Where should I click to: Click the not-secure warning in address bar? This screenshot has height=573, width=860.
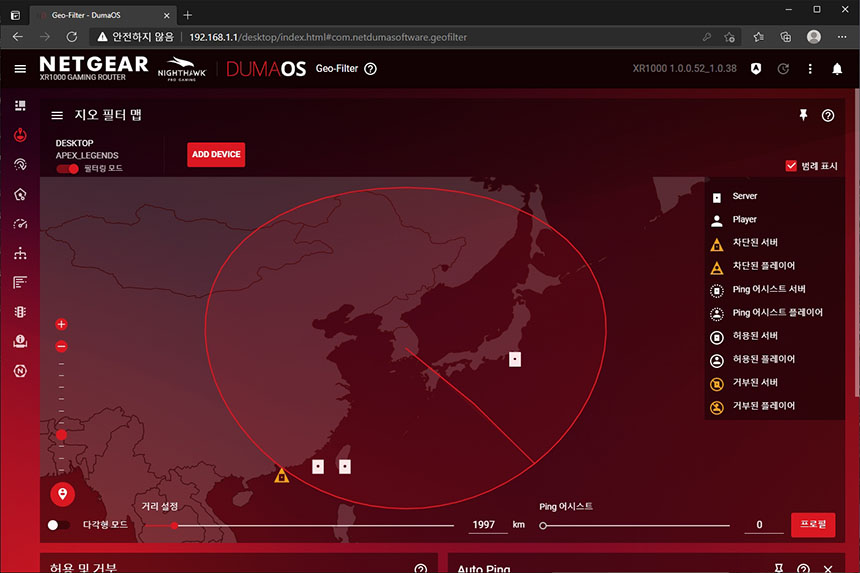(x=135, y=37)
